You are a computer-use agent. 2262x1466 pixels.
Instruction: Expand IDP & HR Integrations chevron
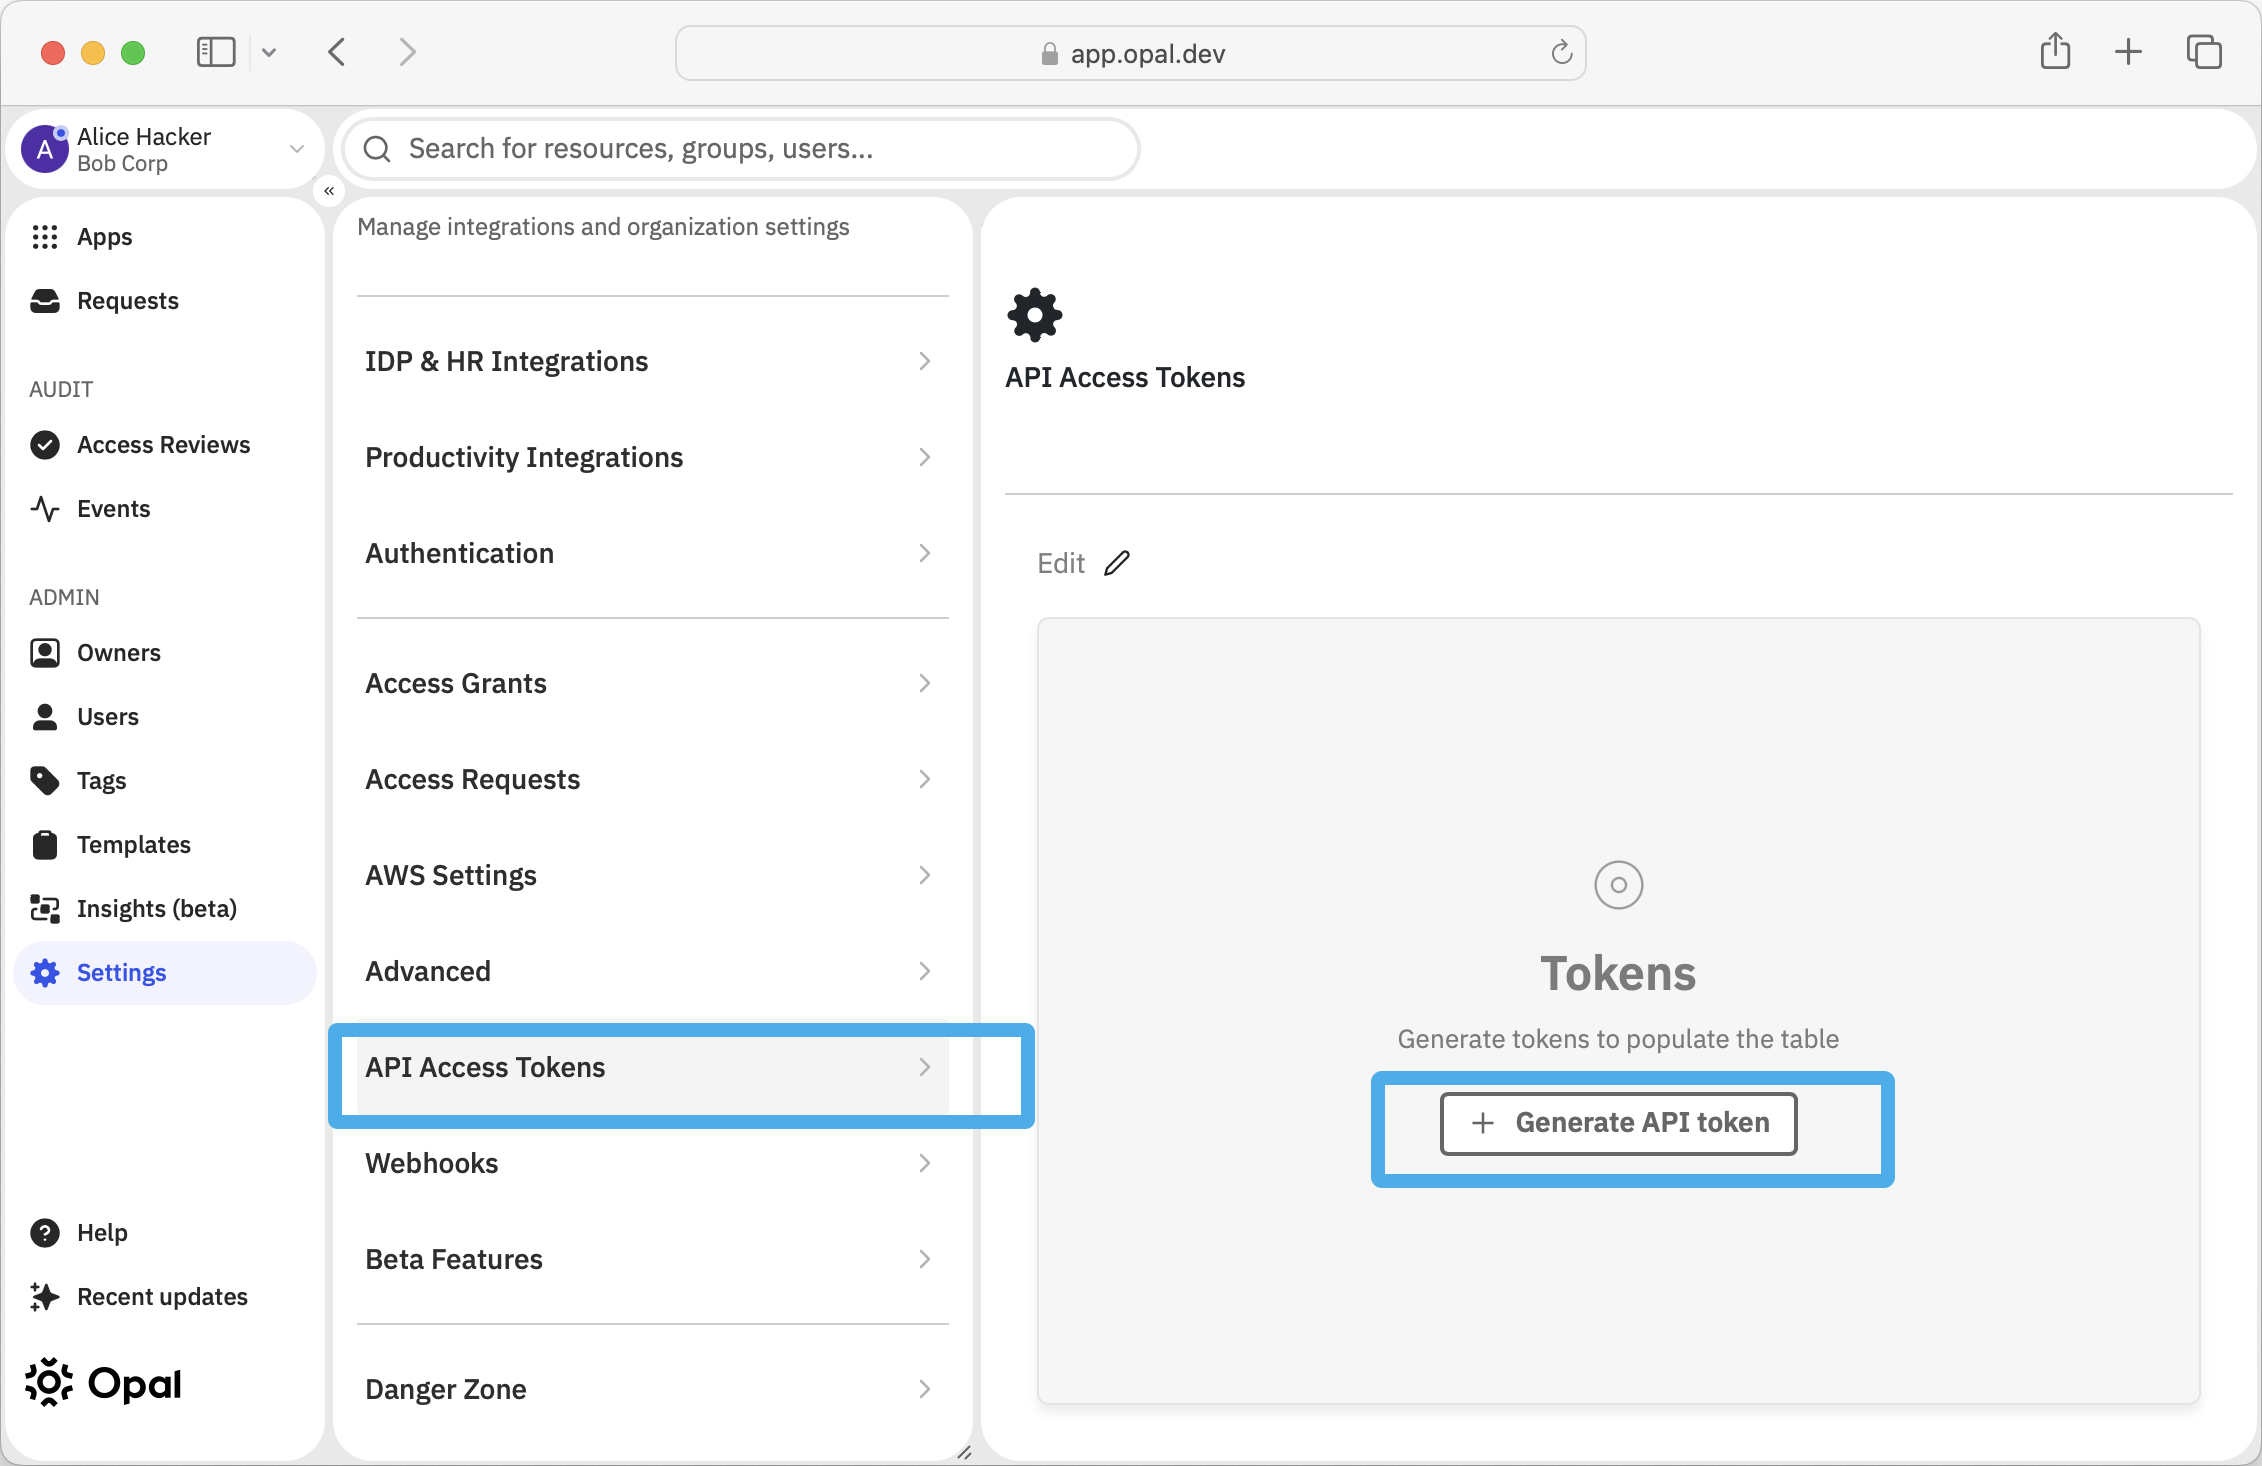point(925,361)
